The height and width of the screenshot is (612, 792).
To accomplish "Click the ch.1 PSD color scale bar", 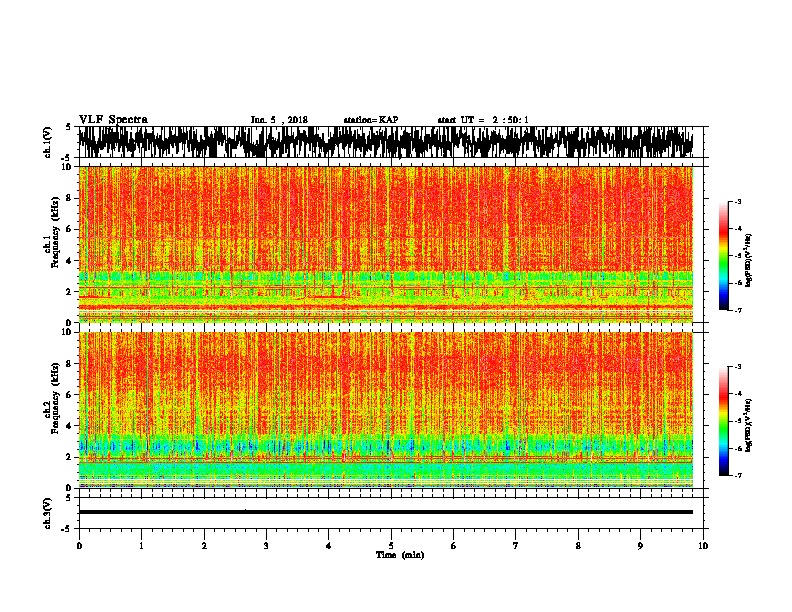I will [724, 256].
